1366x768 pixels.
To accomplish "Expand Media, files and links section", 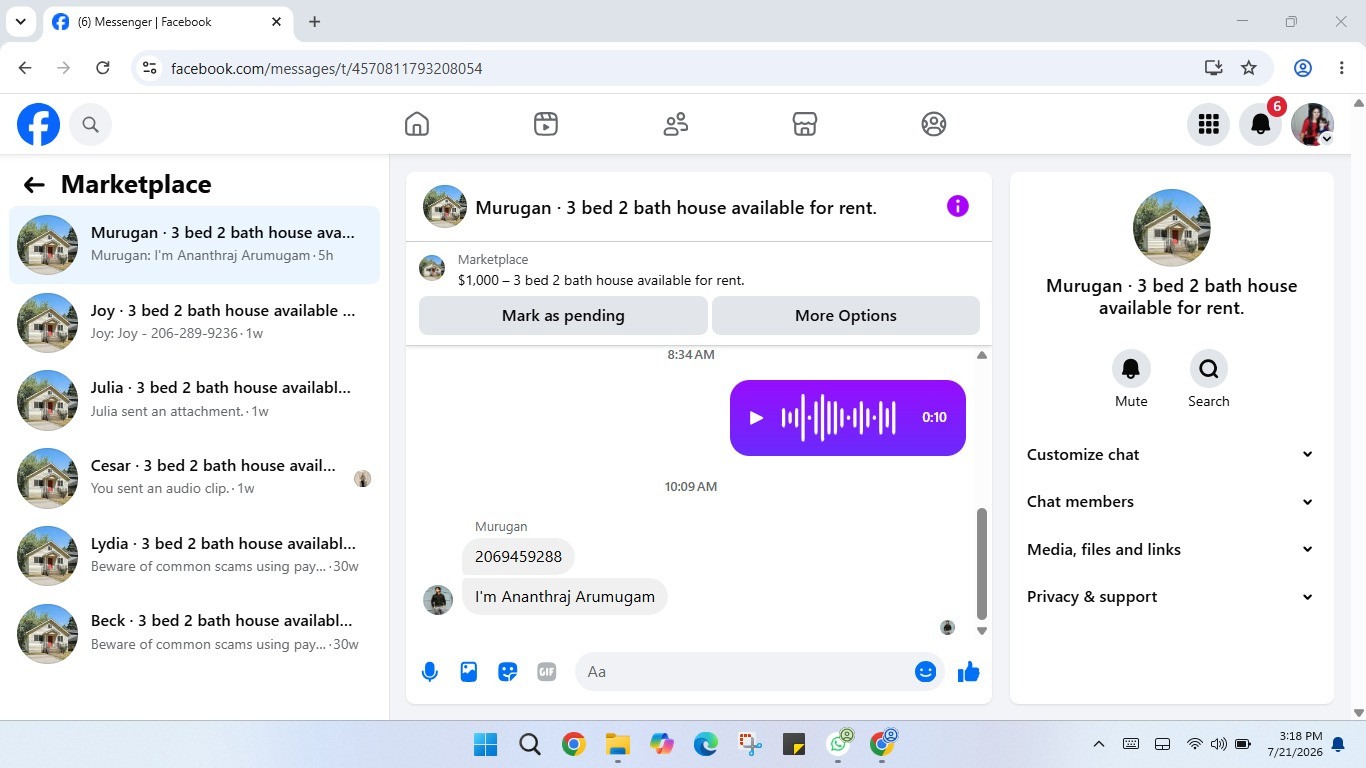I will pyautogui.click(x=1171, y=549).
